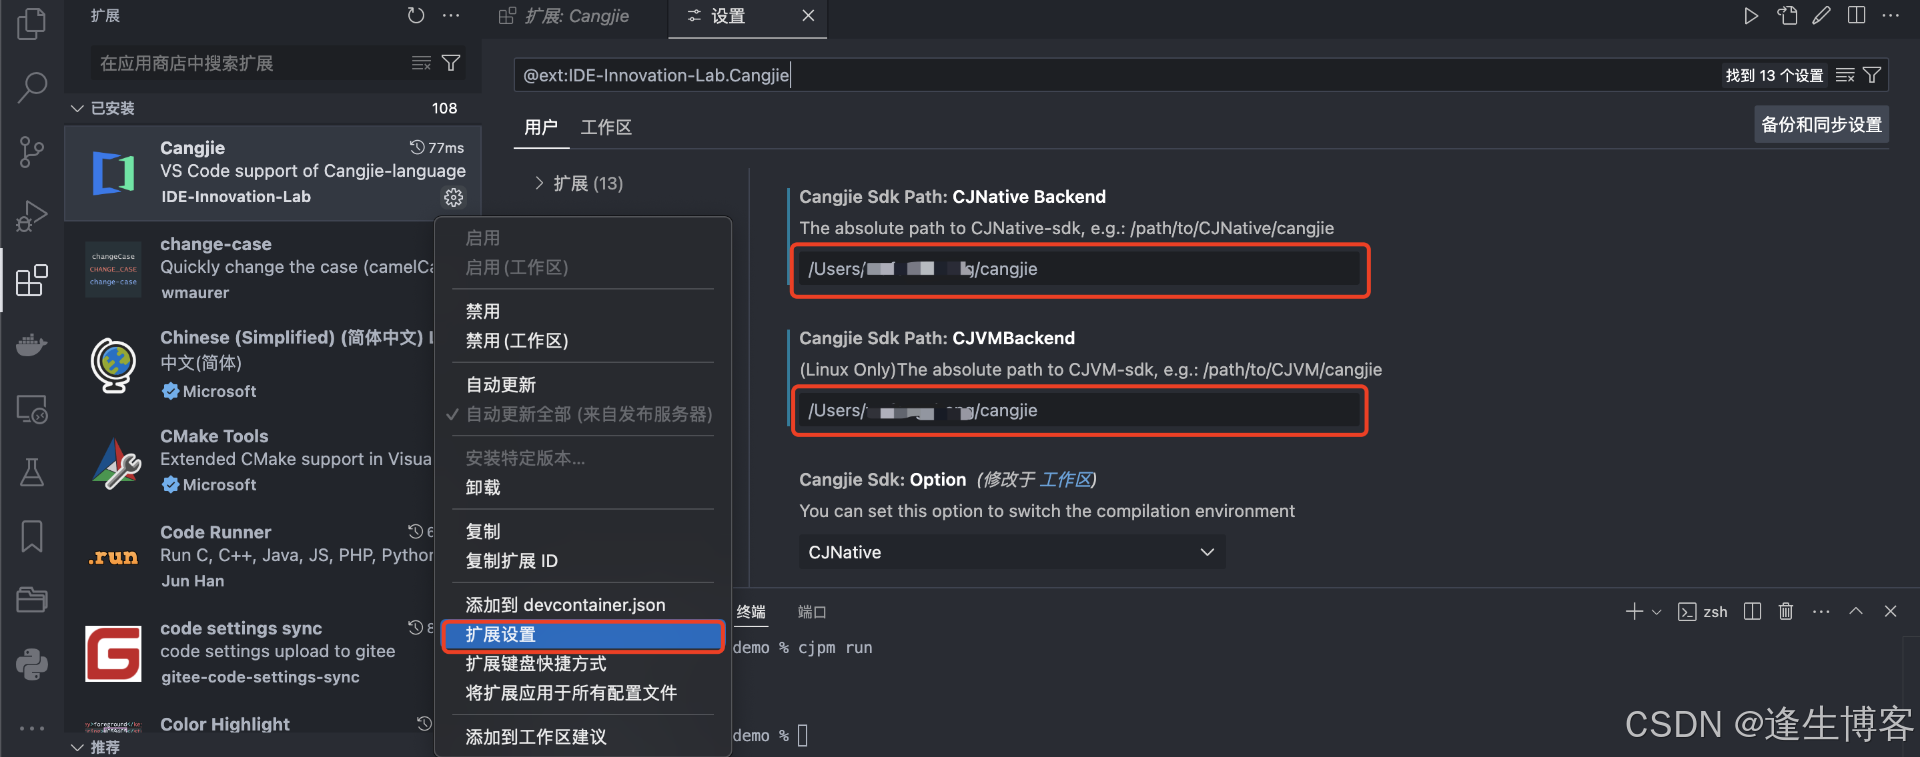Viewport: 1920px width, 757px height.
Task: Switch to the 用户 settings tab
Action: (541, 127)
